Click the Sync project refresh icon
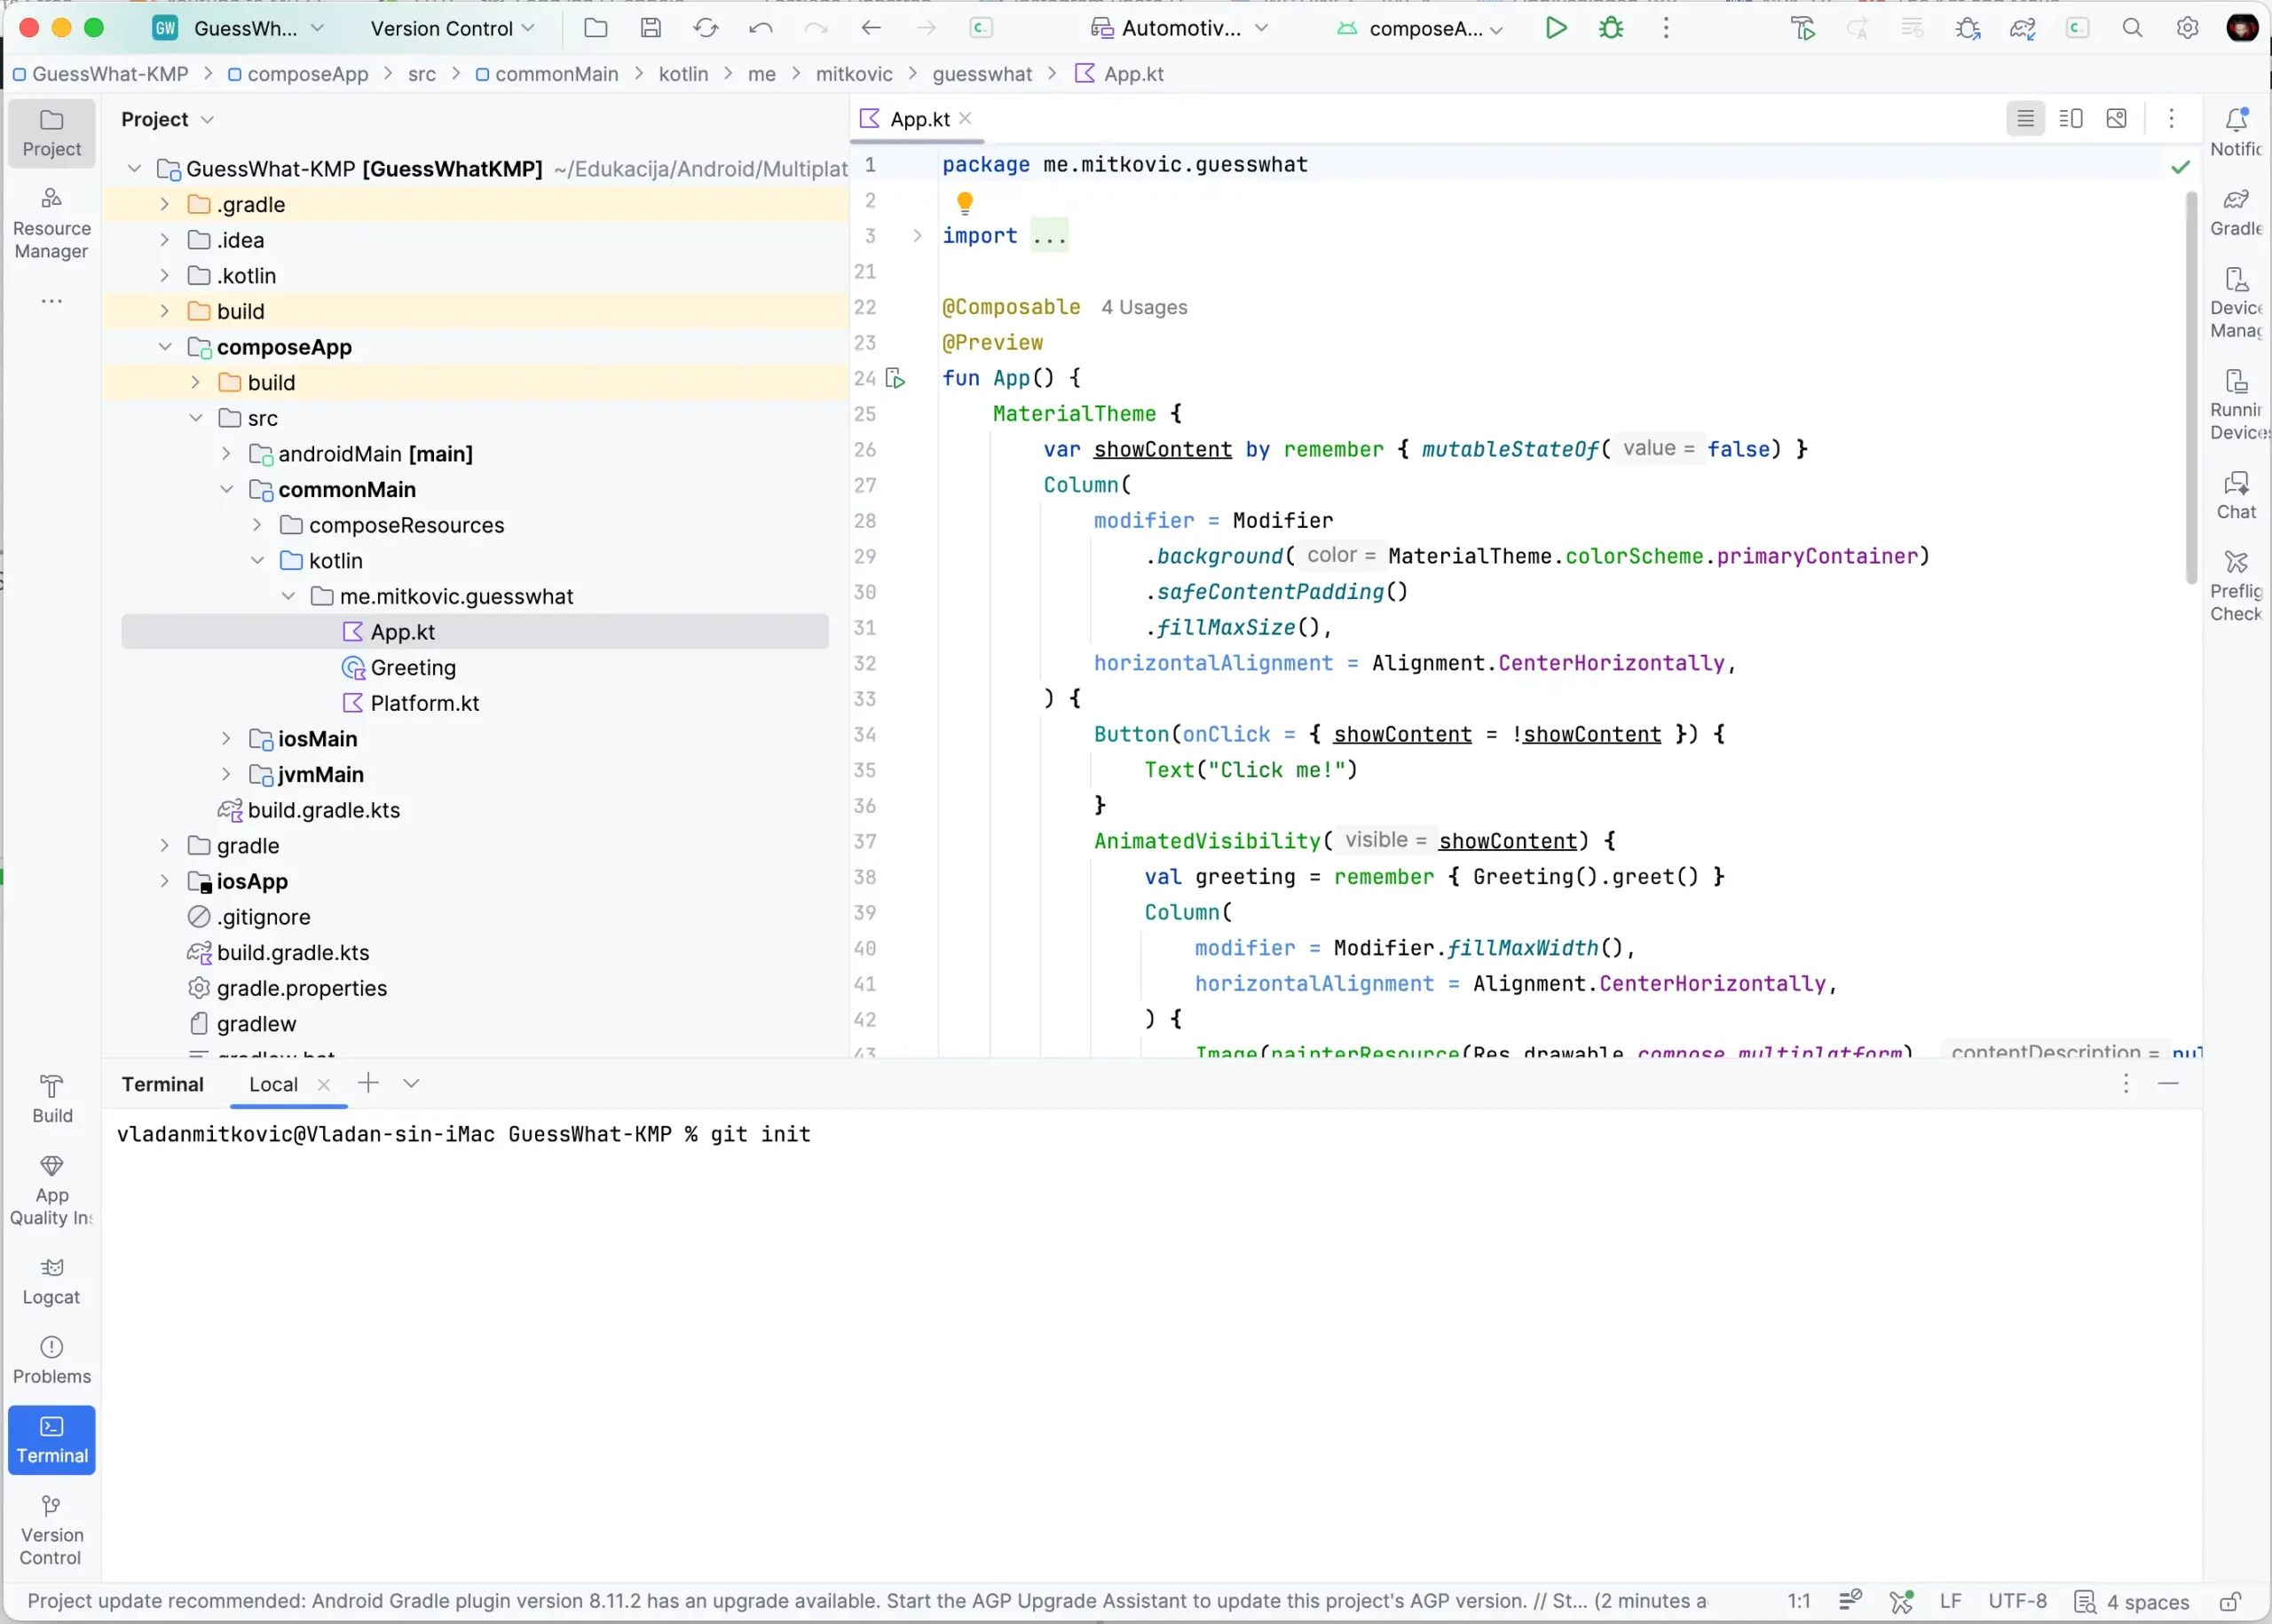This screenshot has height=1624, width=2272. [x=705, y=28]
